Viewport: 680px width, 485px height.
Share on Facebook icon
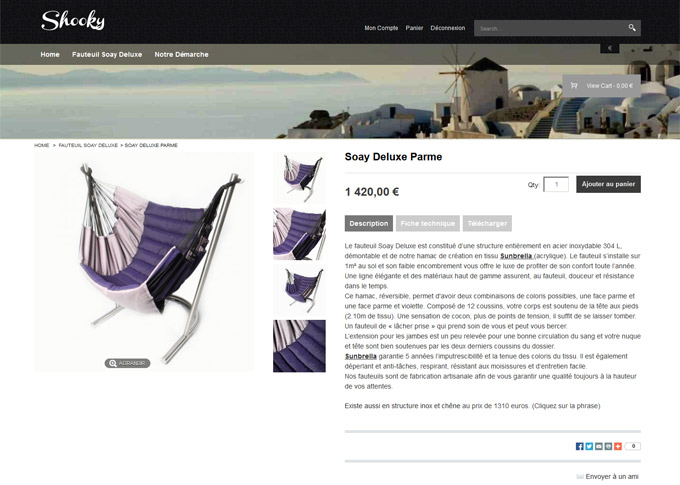tap(579, 446)
